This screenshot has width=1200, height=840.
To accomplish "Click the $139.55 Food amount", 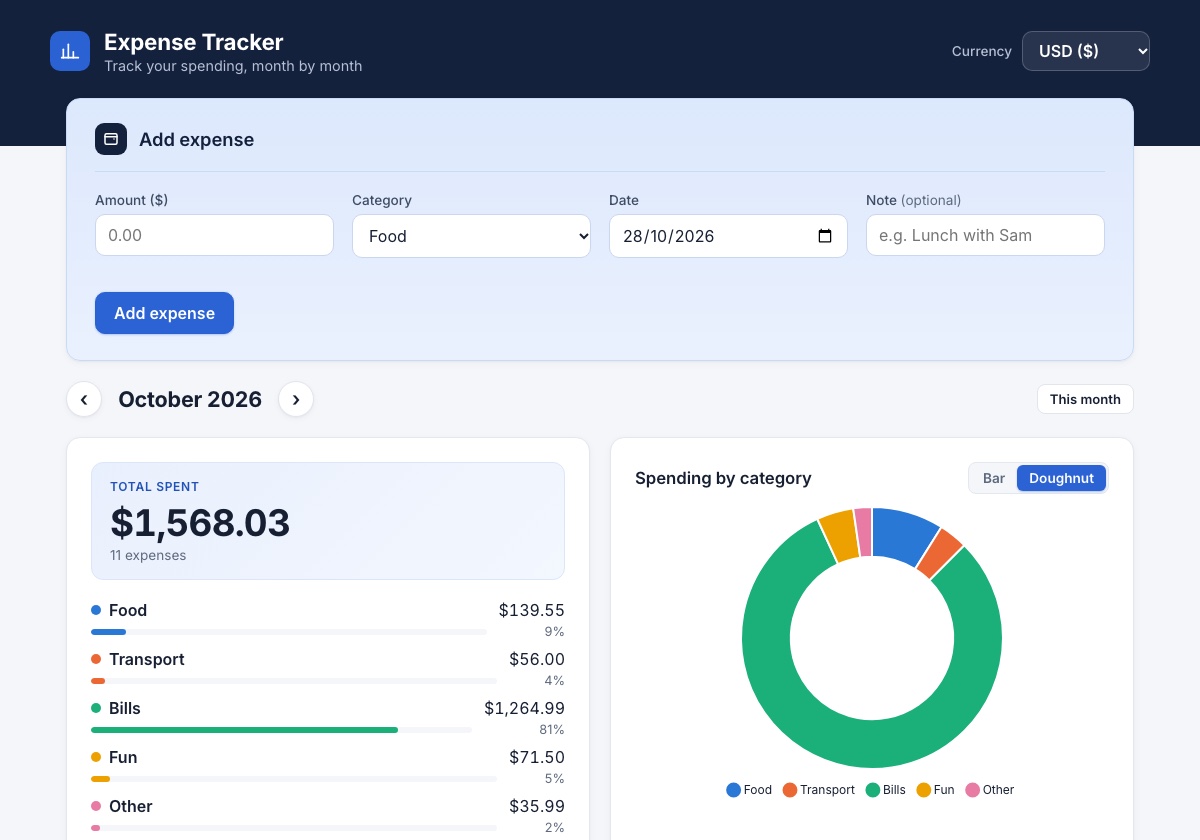I will 532,610.
